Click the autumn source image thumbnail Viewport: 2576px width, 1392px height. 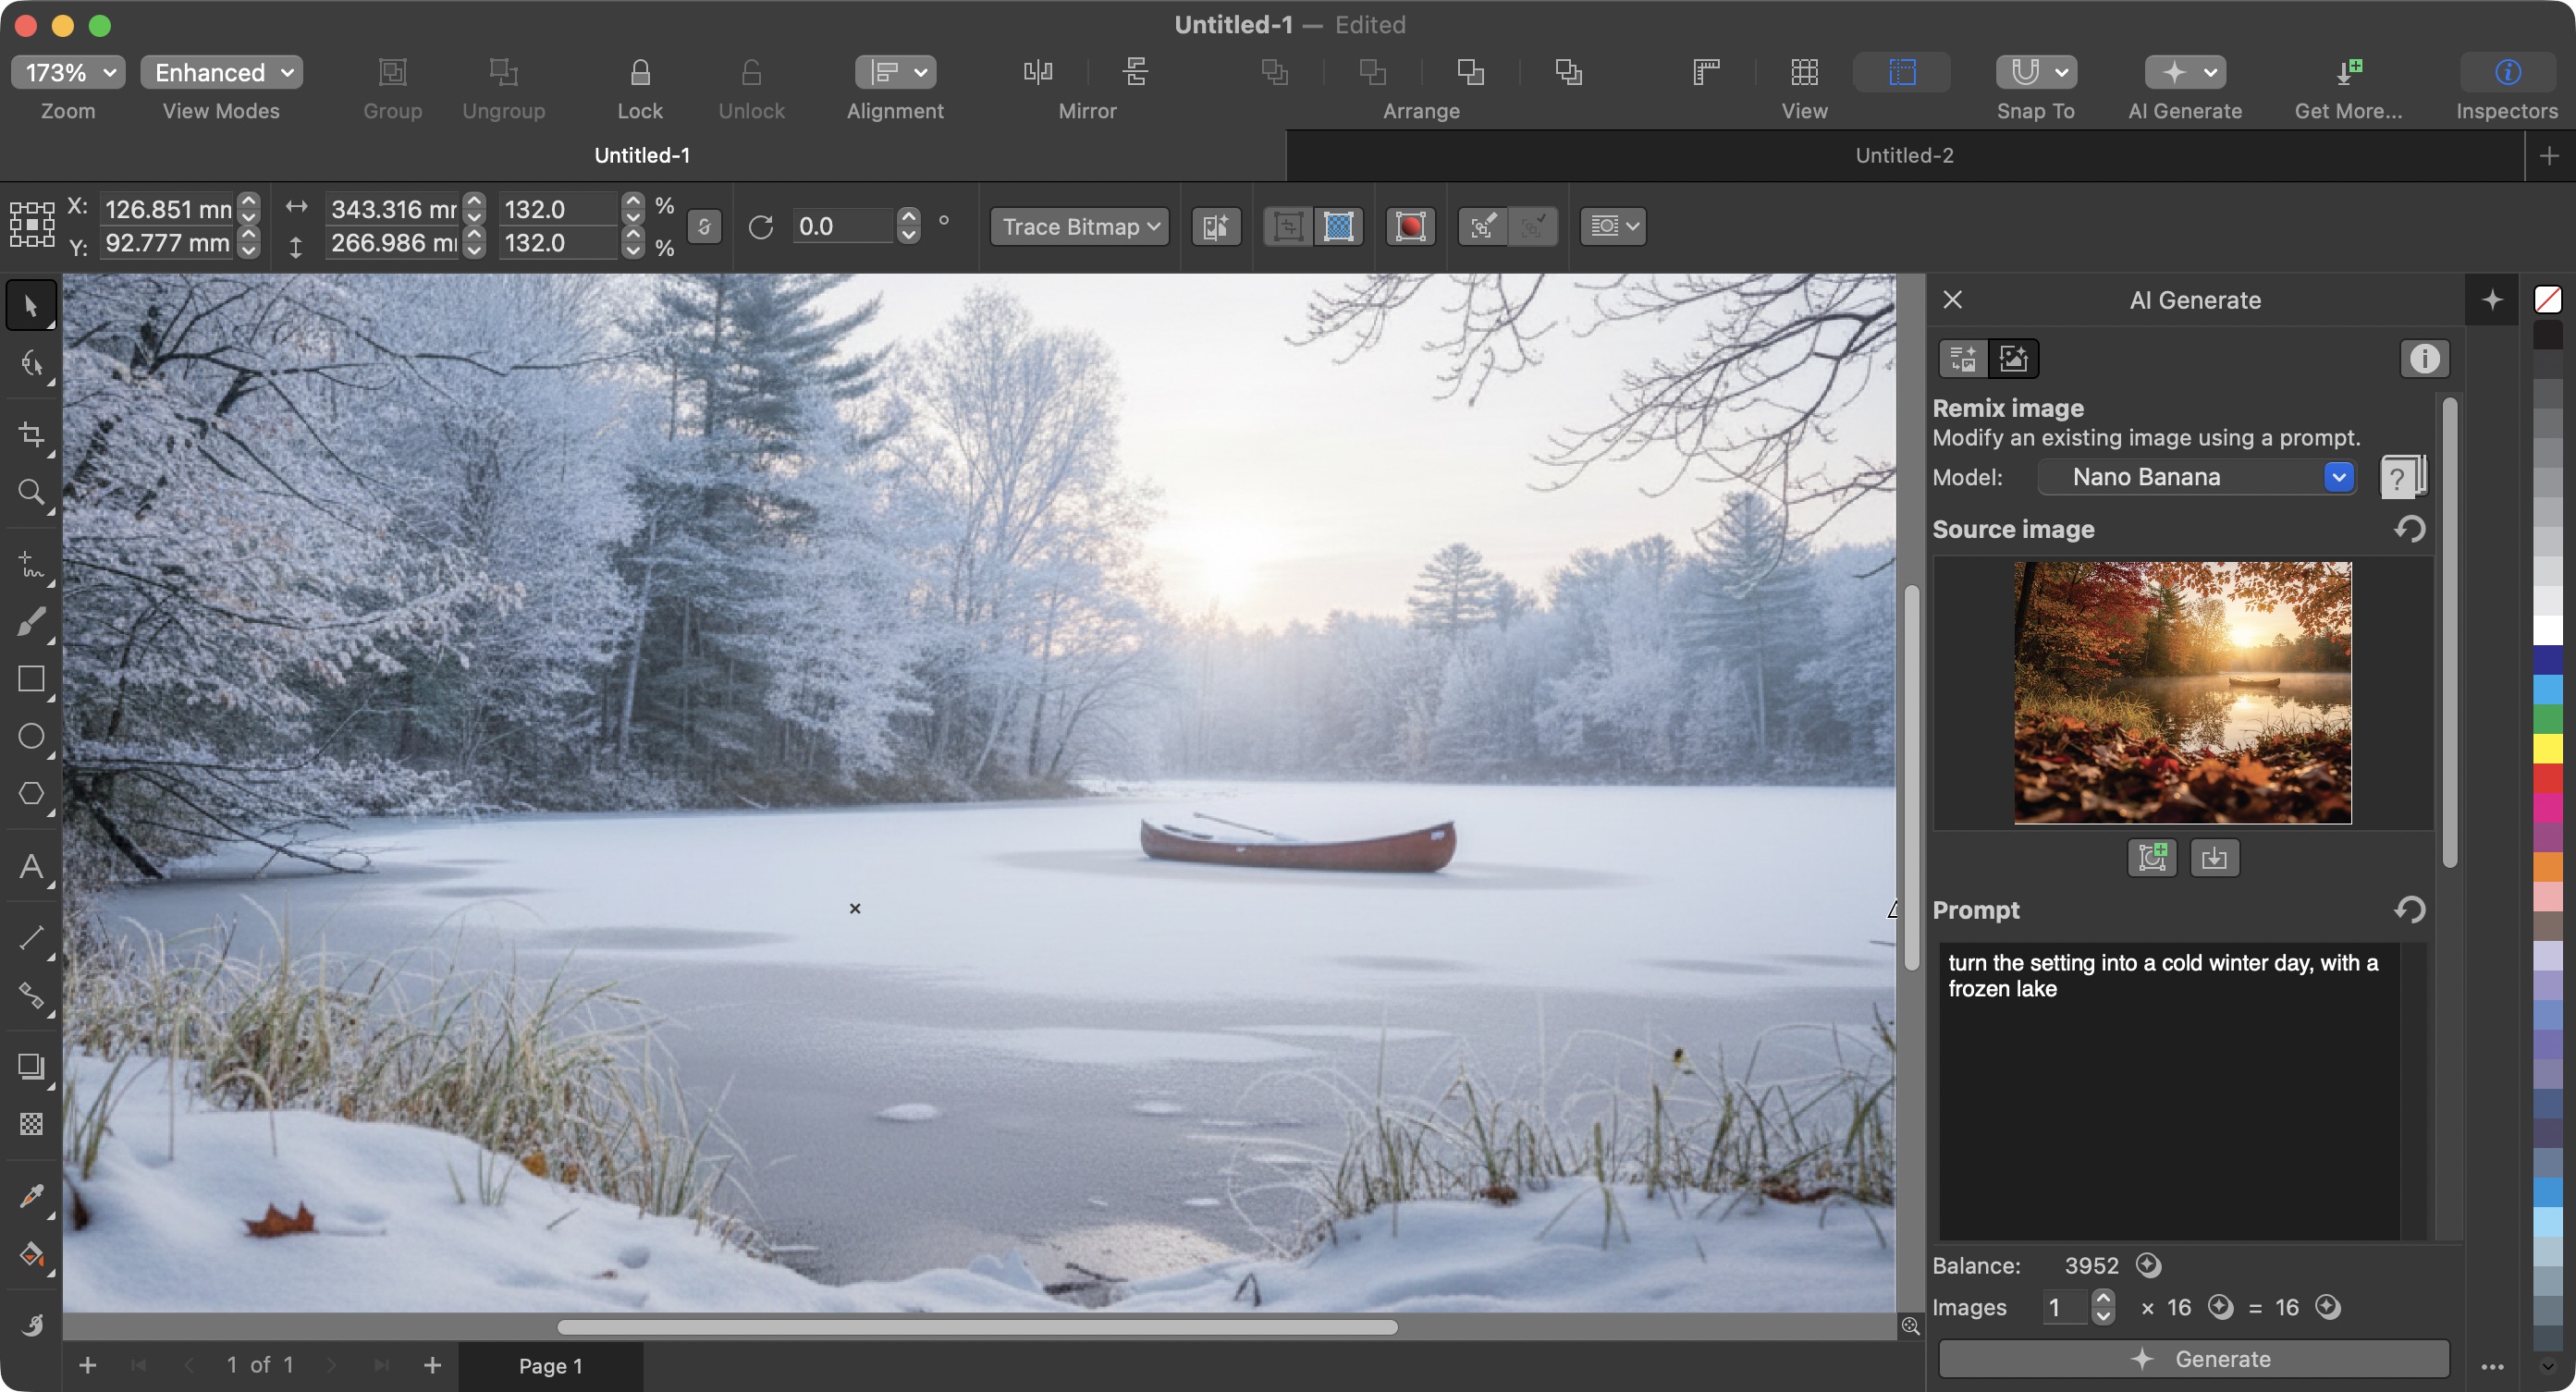click(x=2181, y=693)
